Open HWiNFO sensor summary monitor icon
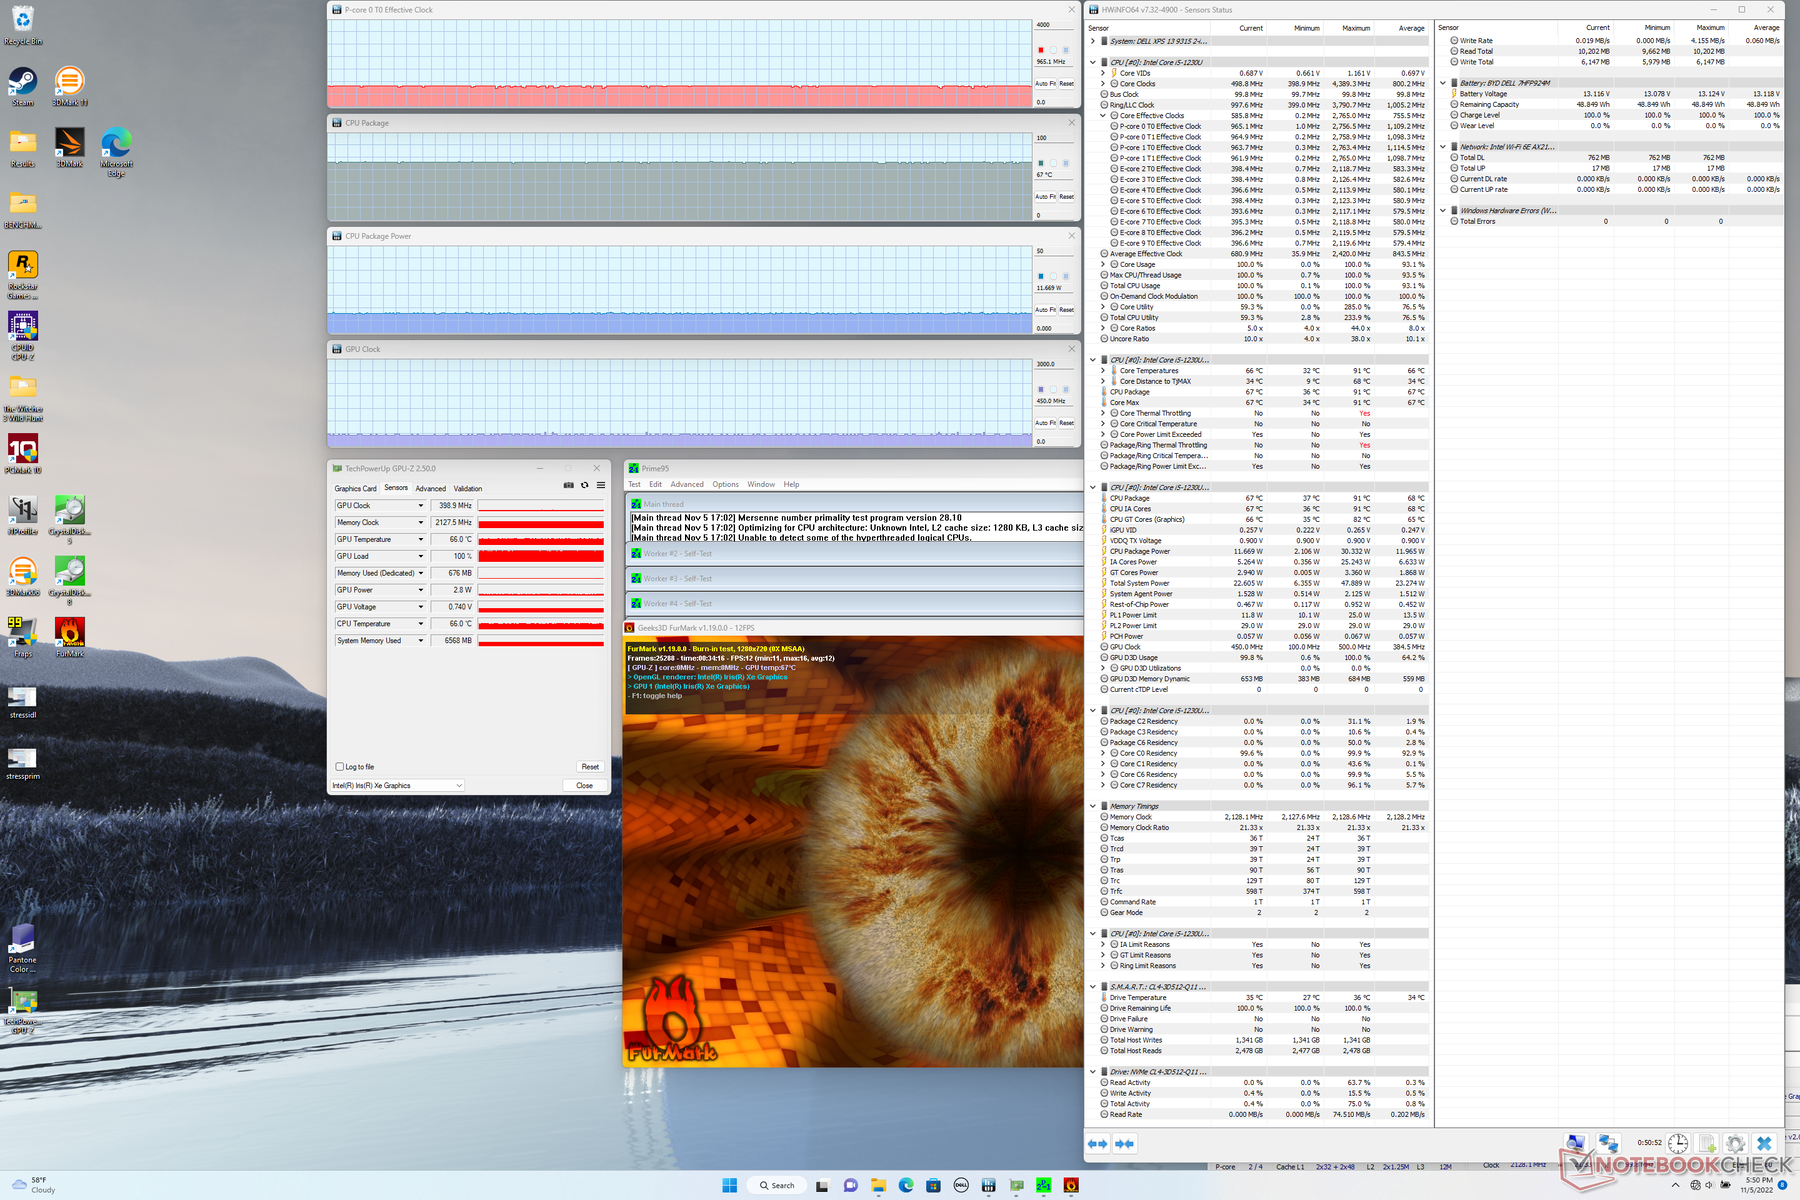 pyautogui.click(x=1577, y=1143)
